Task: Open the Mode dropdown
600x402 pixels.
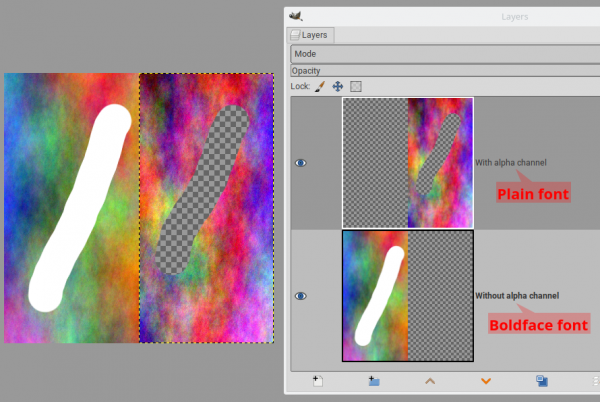Action: pos(445,54)
